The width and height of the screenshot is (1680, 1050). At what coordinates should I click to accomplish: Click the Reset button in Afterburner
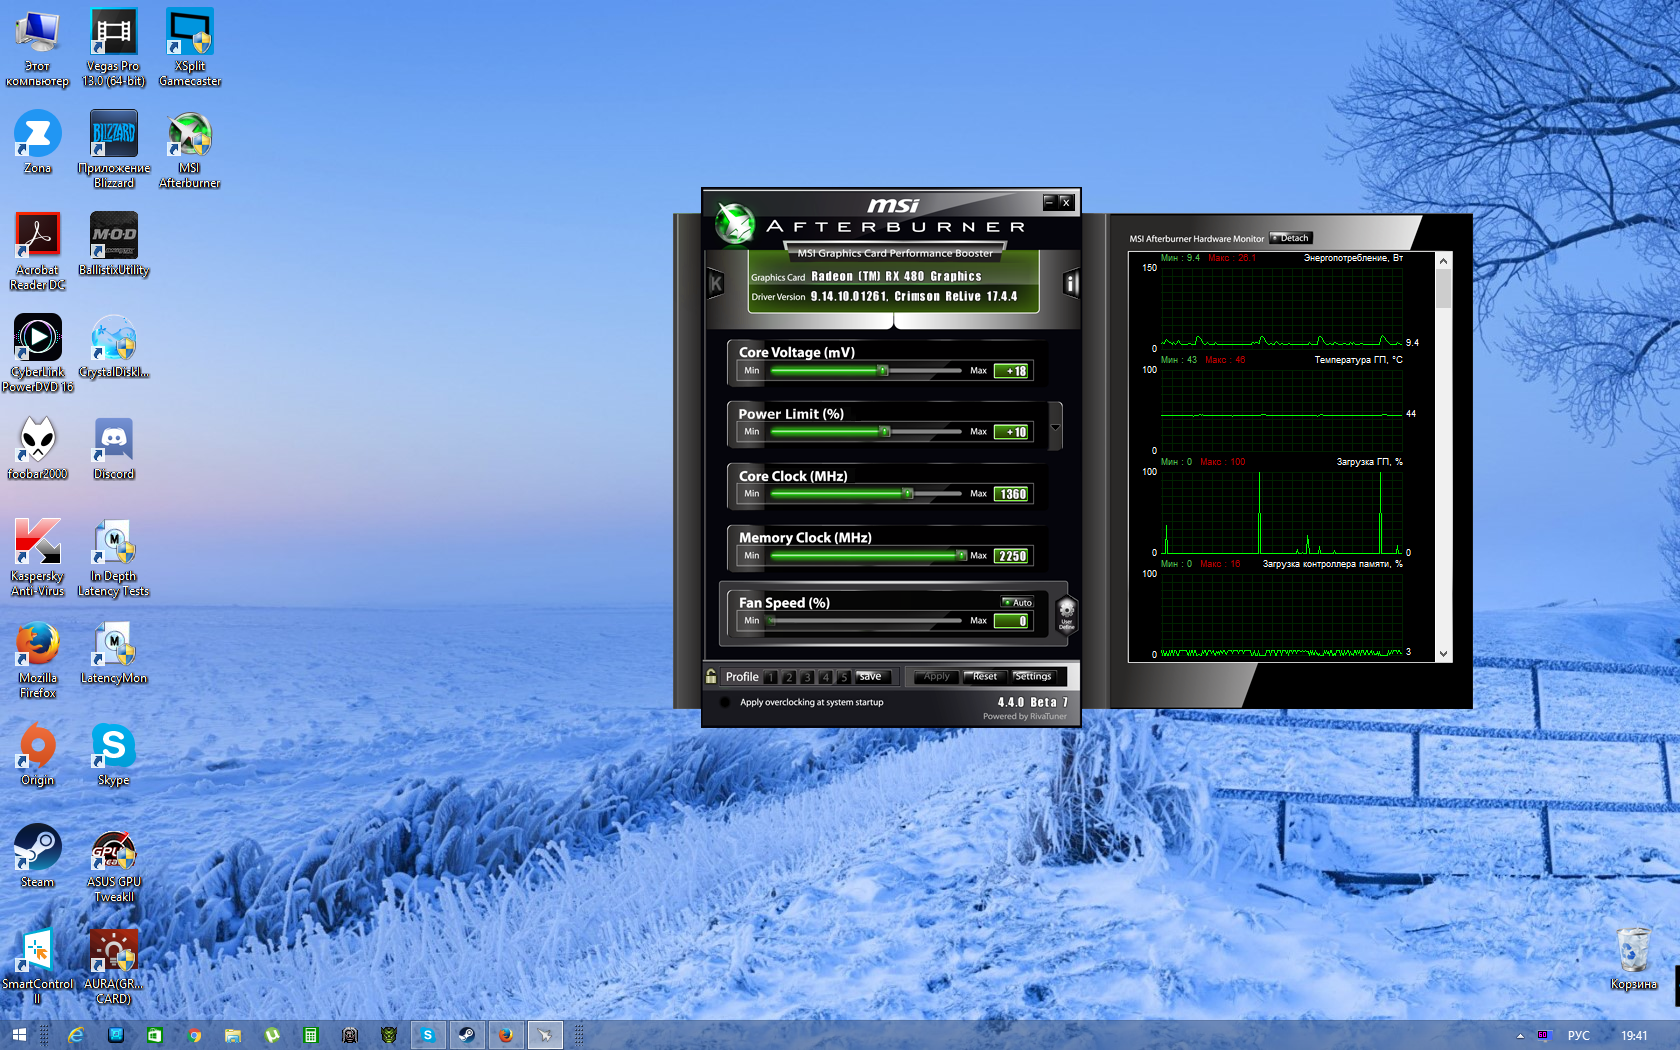point(984,677)
